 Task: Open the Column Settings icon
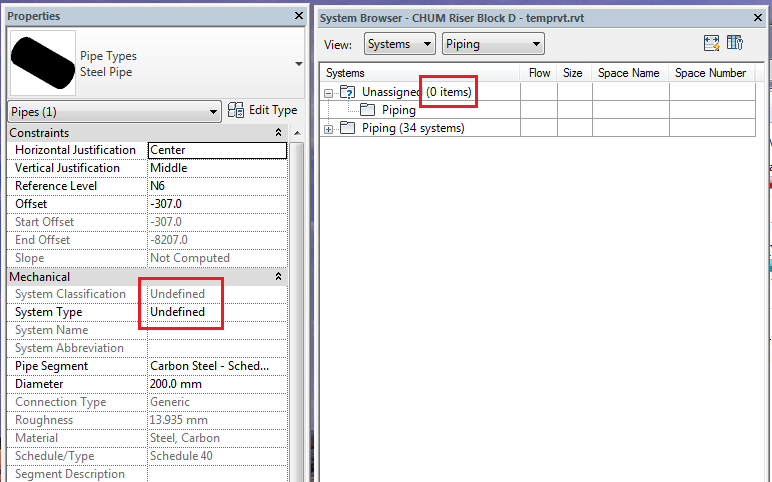(735, 43)
